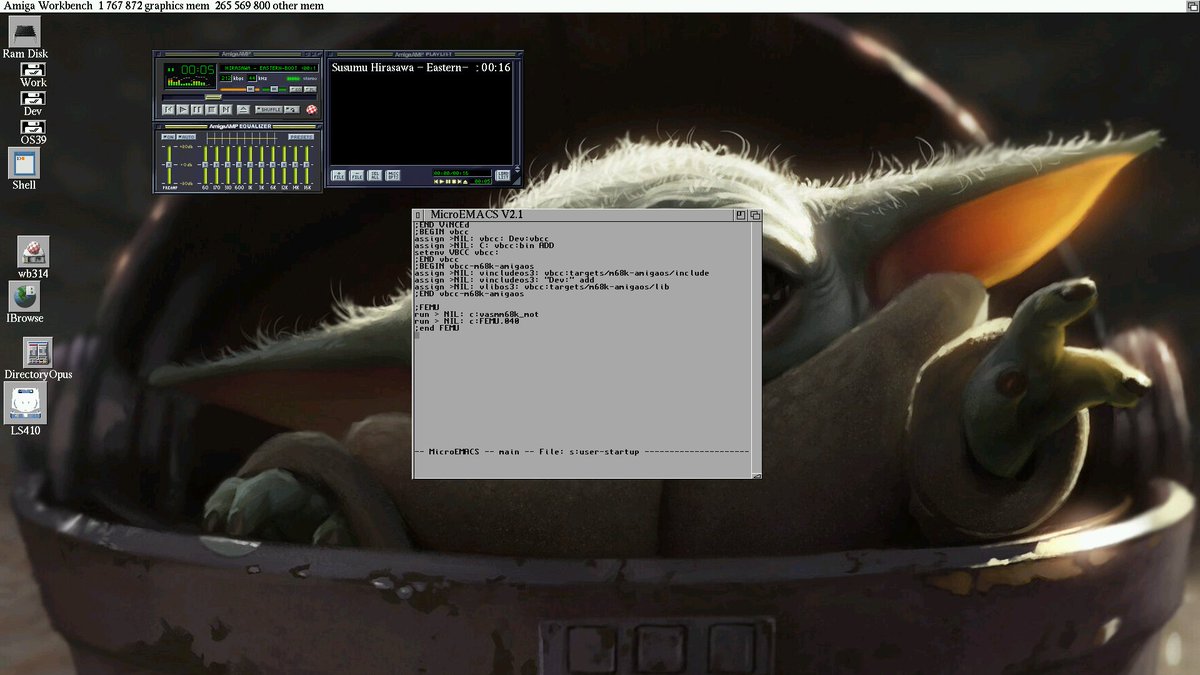Click the playlist scroll arrows

point(517,168)
